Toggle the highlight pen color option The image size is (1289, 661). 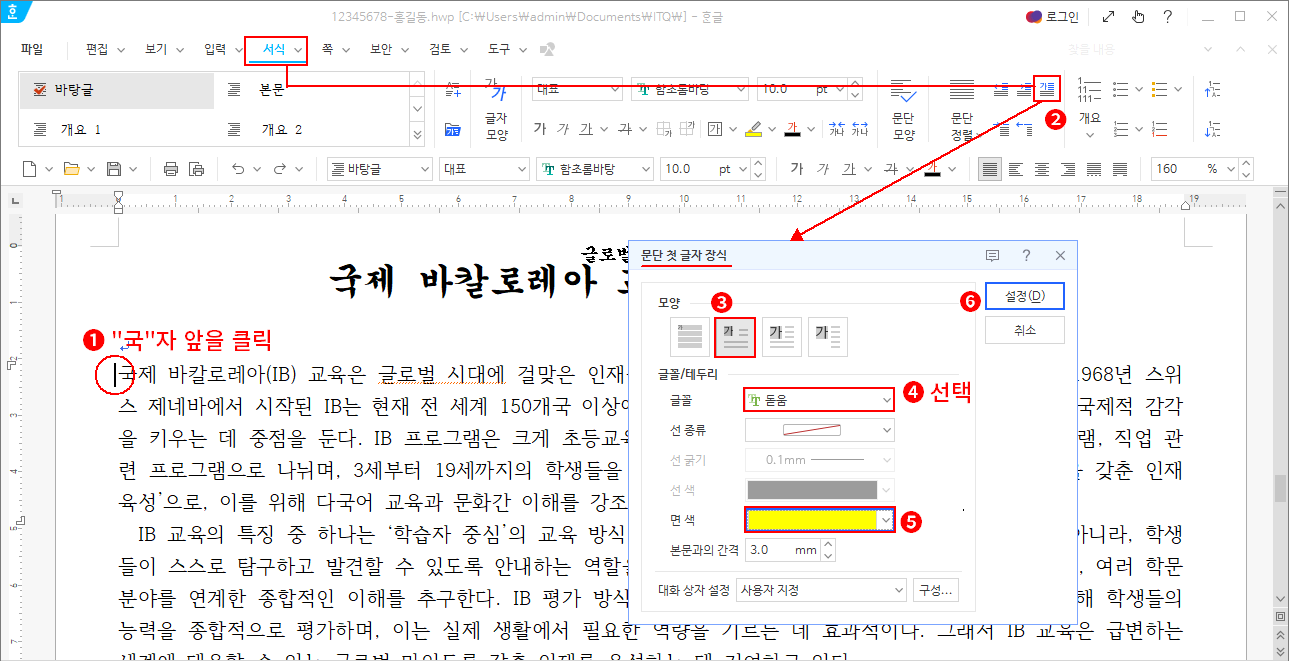(754, 128)
